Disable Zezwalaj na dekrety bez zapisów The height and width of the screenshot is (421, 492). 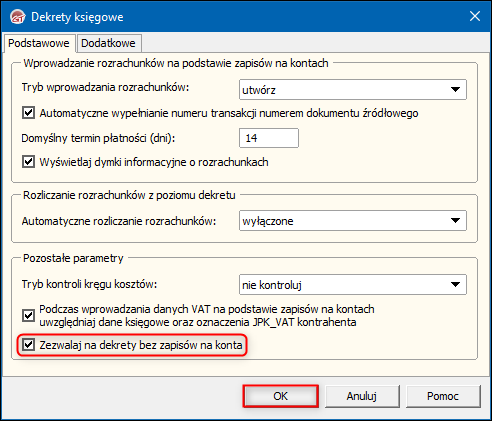[28, 345]
